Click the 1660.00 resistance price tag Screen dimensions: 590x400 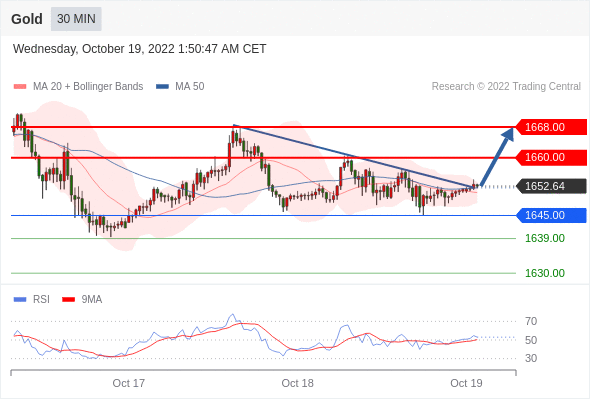551,157
